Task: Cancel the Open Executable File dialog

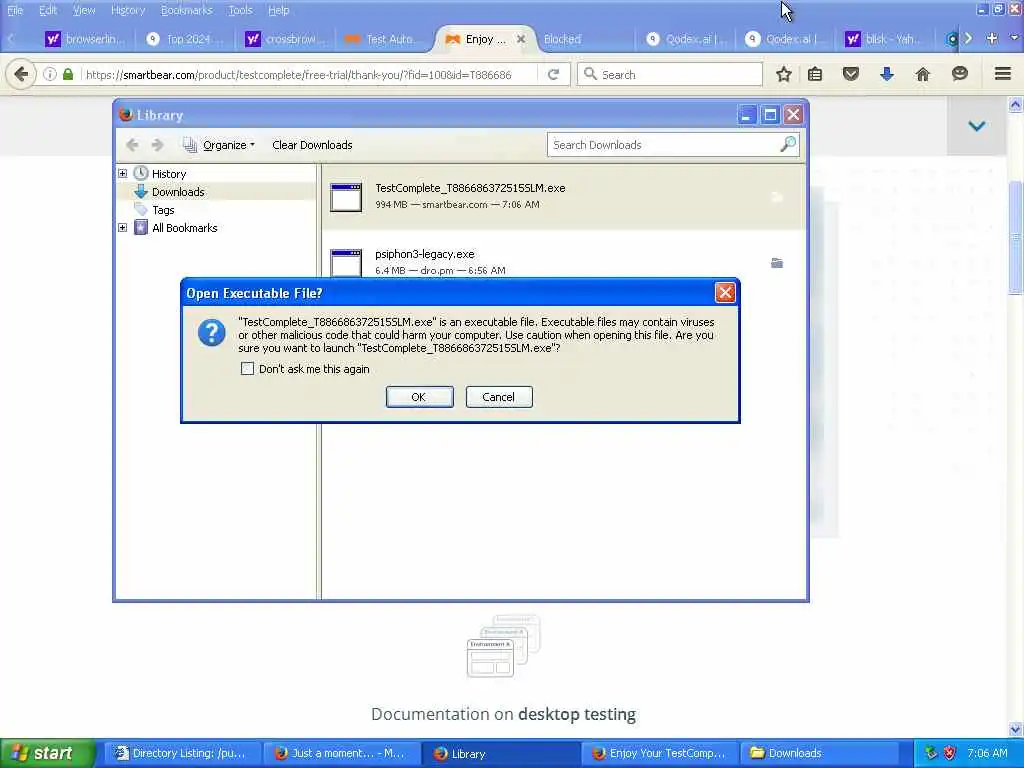Action: (x=499, y=397)
